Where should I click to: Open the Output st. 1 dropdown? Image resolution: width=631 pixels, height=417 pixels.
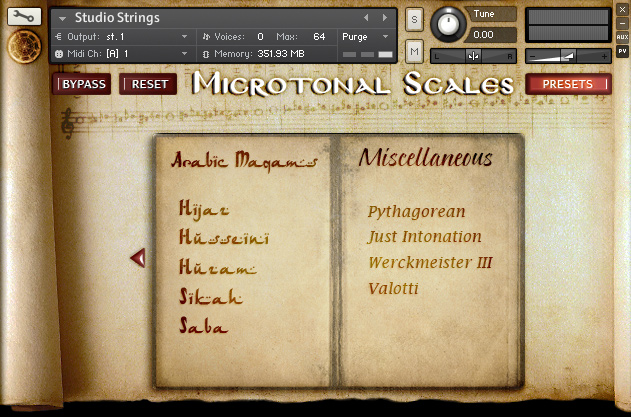point(184,37)
